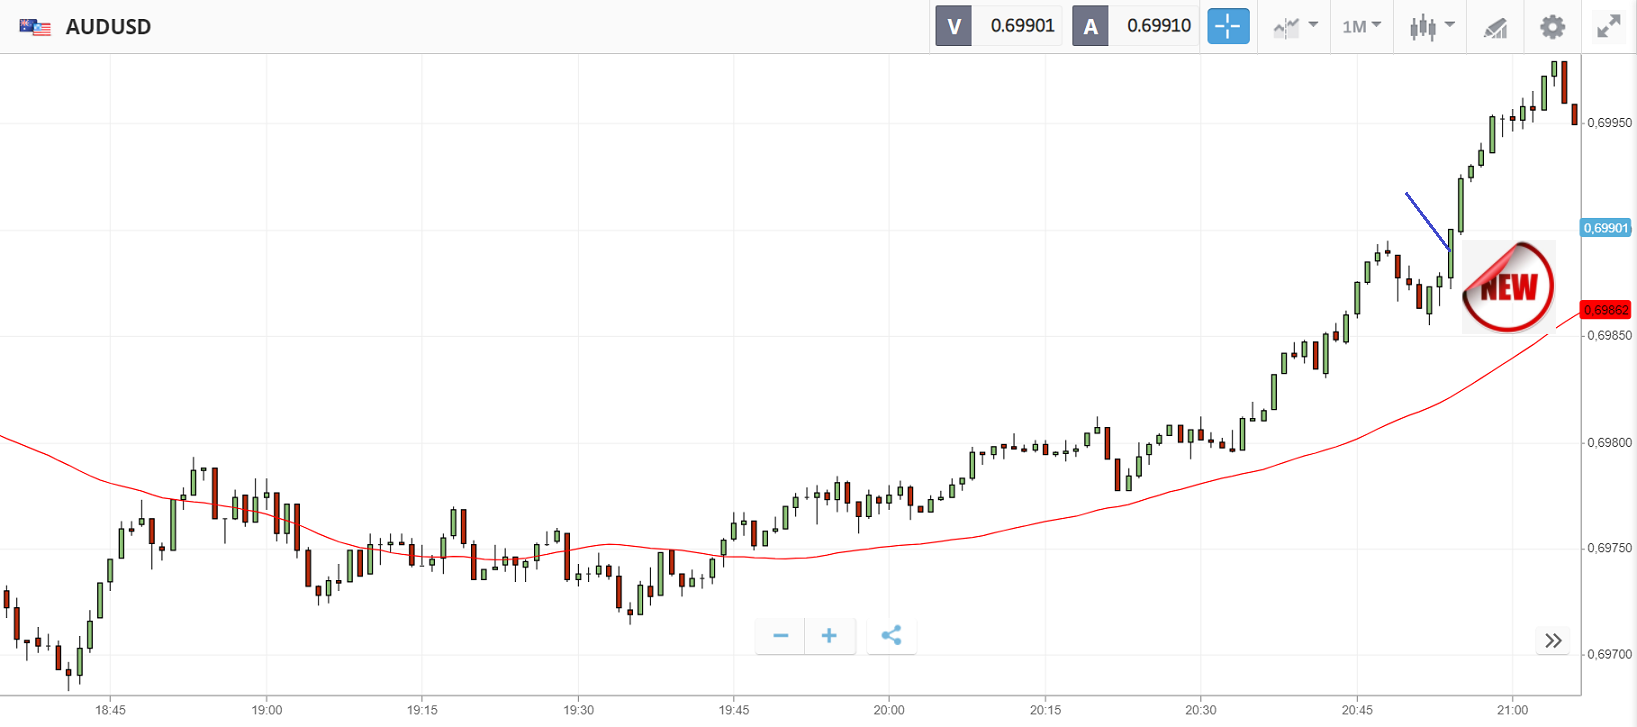The width and height of the screenshot is (1637, 727).
Task: Click the blue current price label 0,69901
Action: 1606,228
